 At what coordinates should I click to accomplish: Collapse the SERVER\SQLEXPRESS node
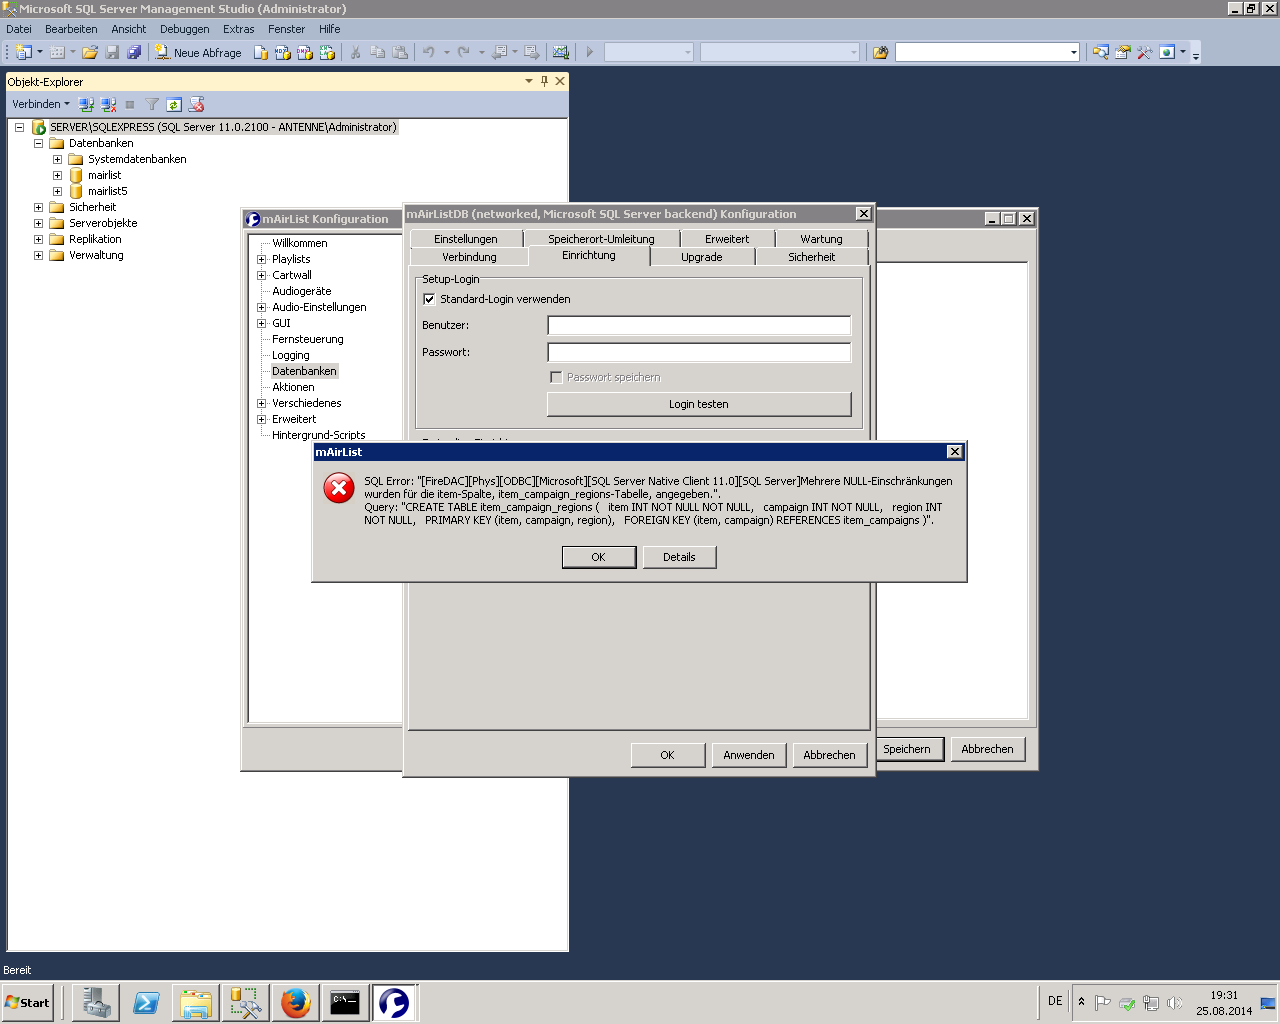19,127
